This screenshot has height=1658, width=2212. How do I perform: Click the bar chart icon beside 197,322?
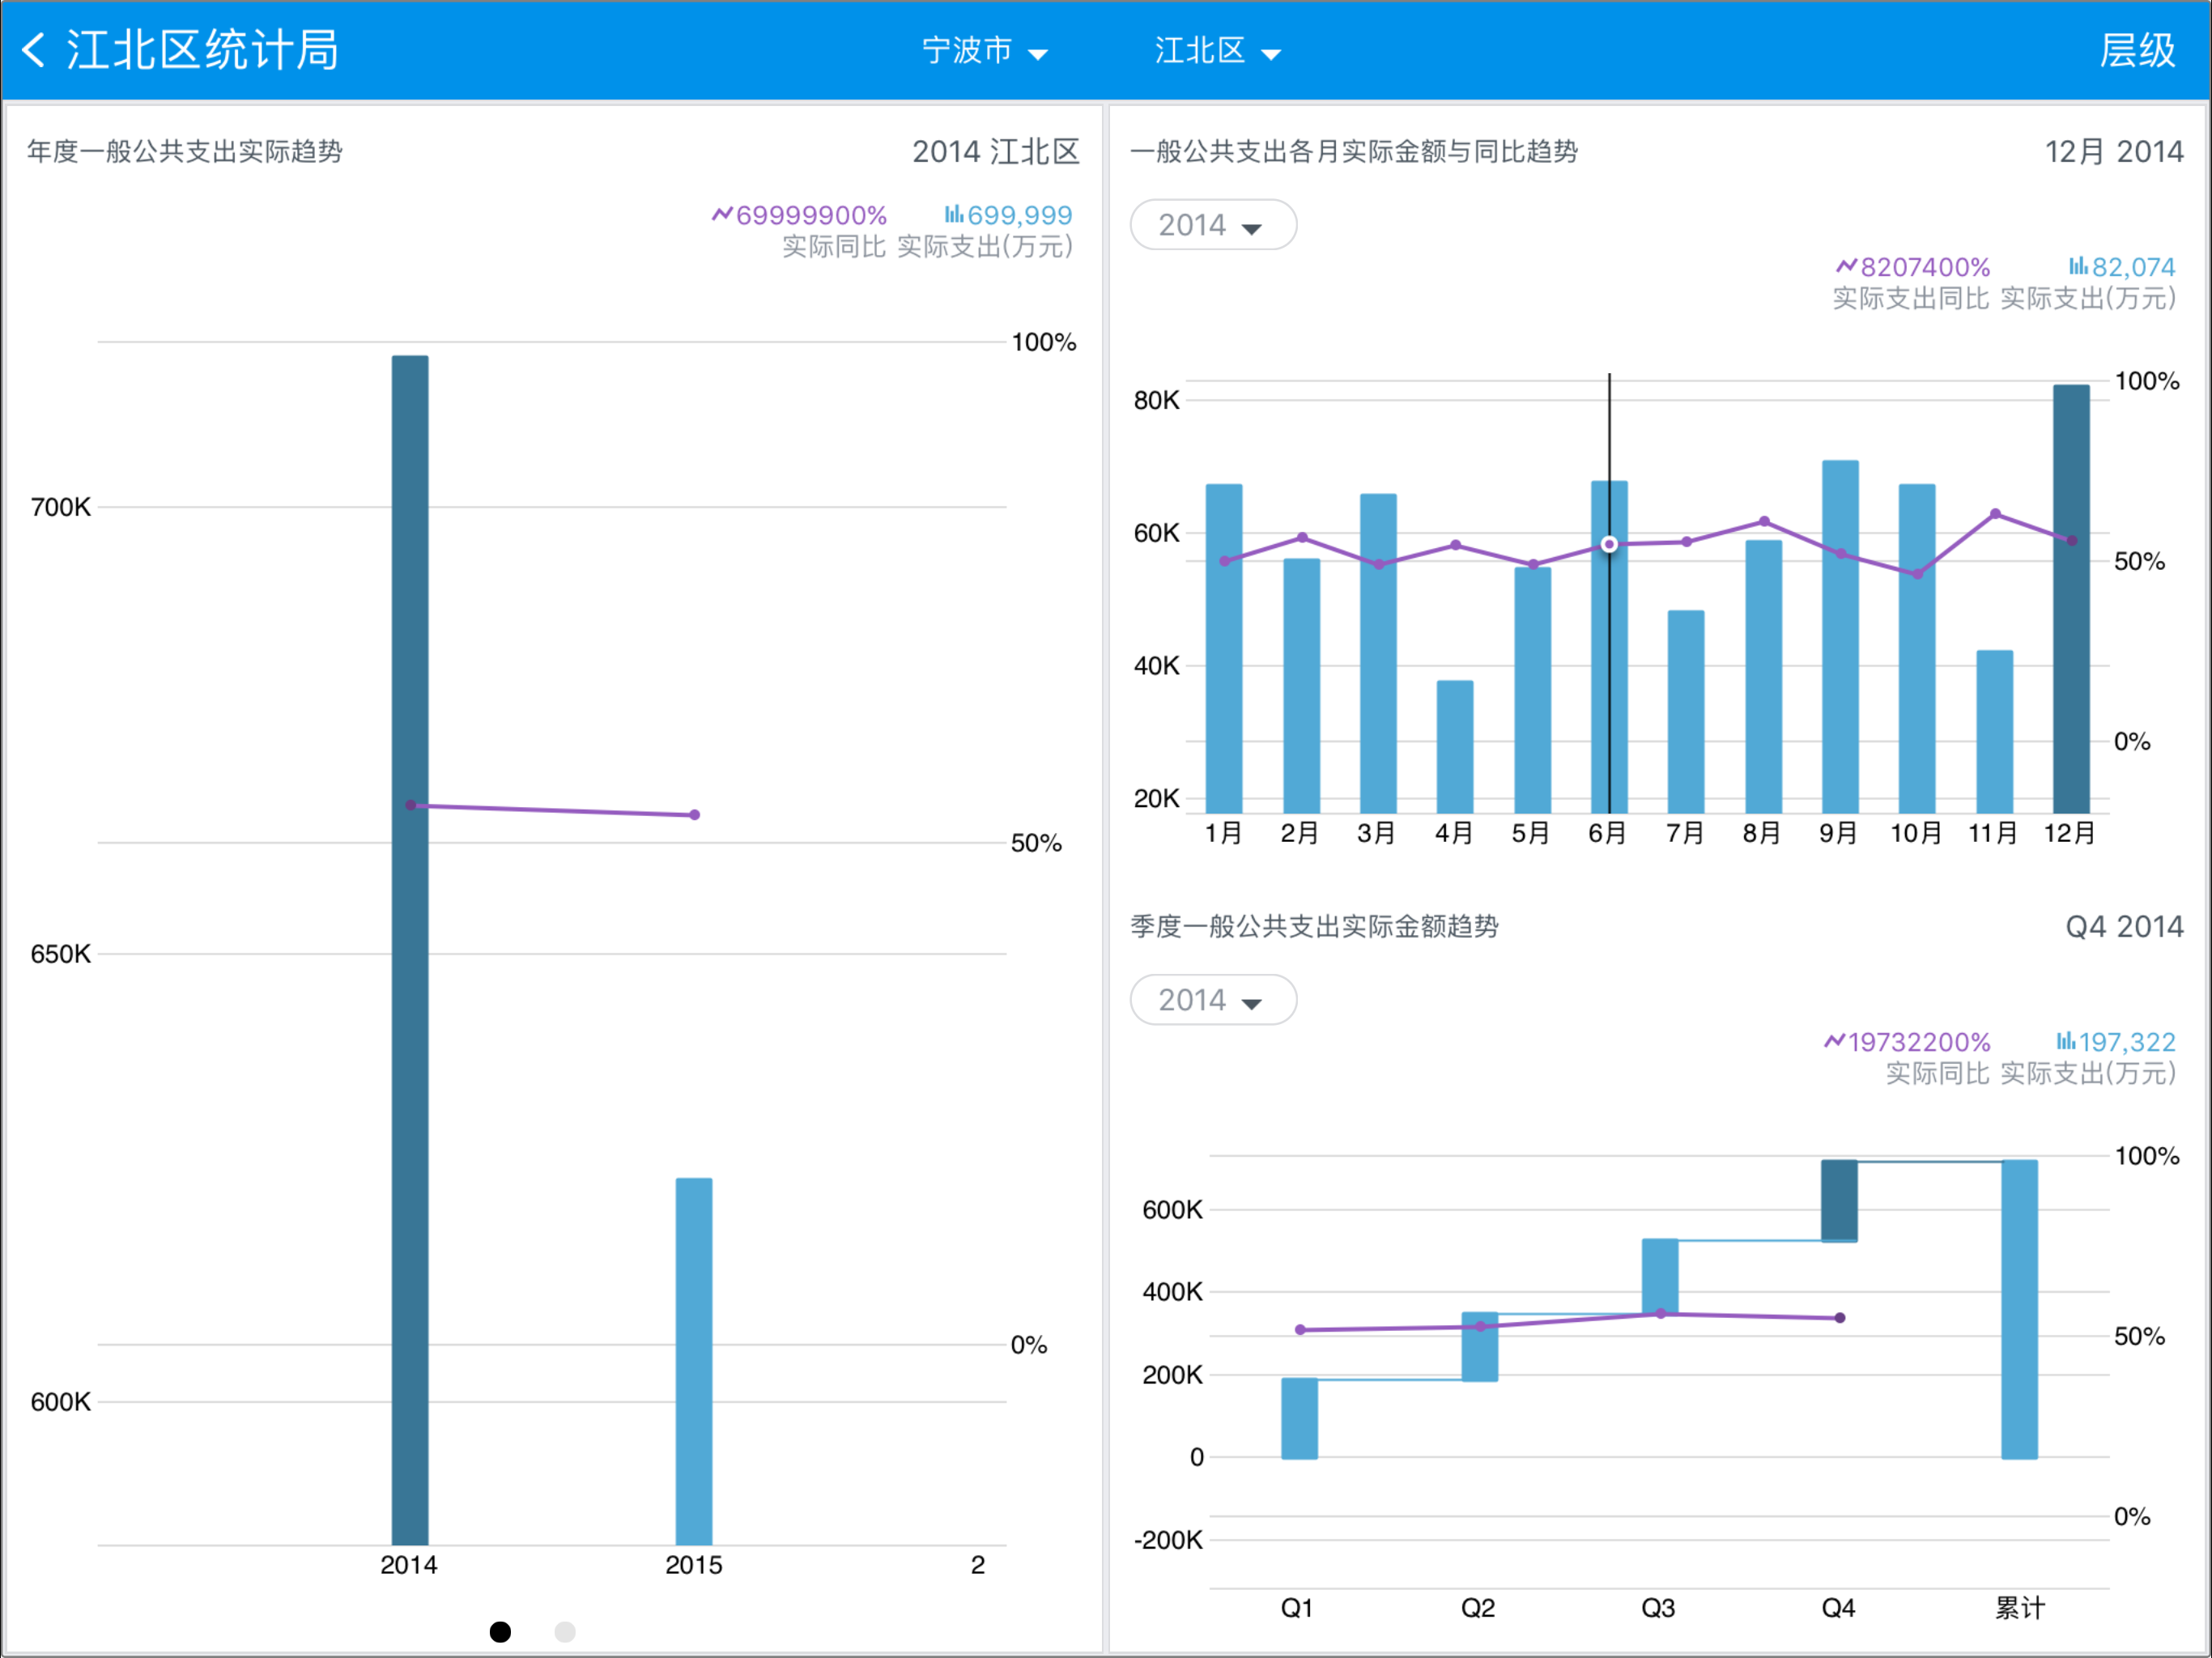[2066, 1041]
